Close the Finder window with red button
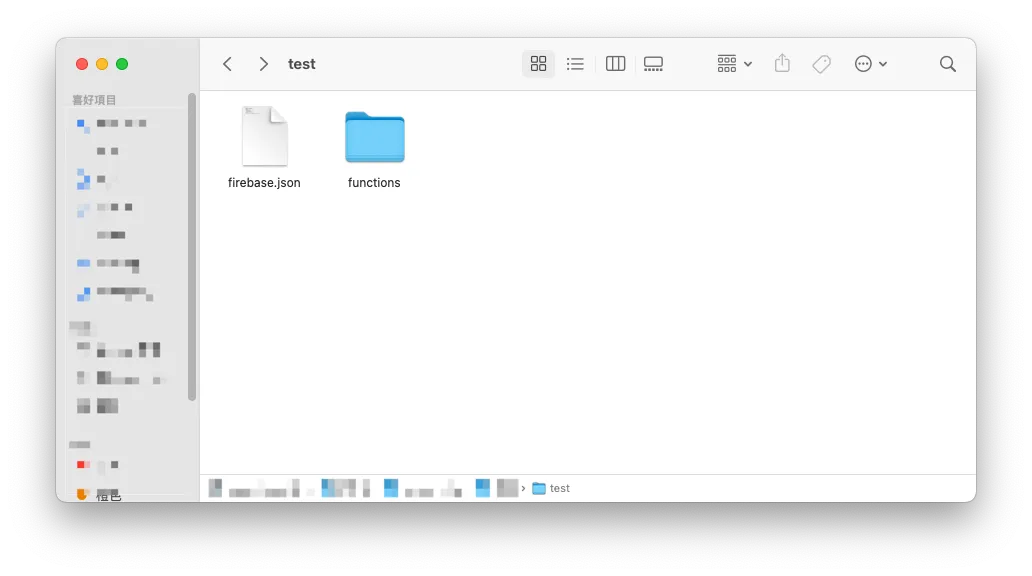1032x576 pixels. point(82,64)
